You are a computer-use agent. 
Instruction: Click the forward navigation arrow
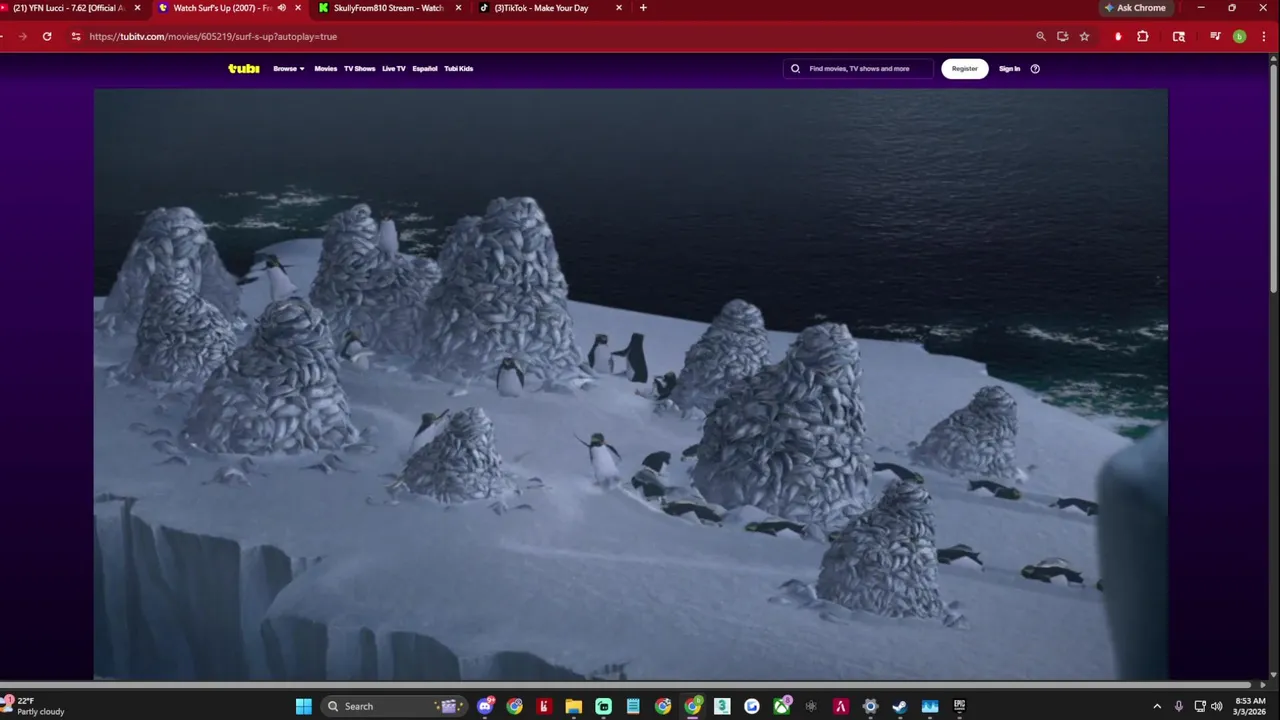tap(22, 36)
